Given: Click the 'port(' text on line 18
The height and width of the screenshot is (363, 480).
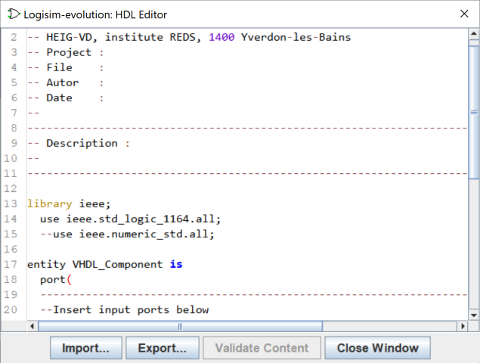Looking at the screenshot, I should click(x=56, y=280).
